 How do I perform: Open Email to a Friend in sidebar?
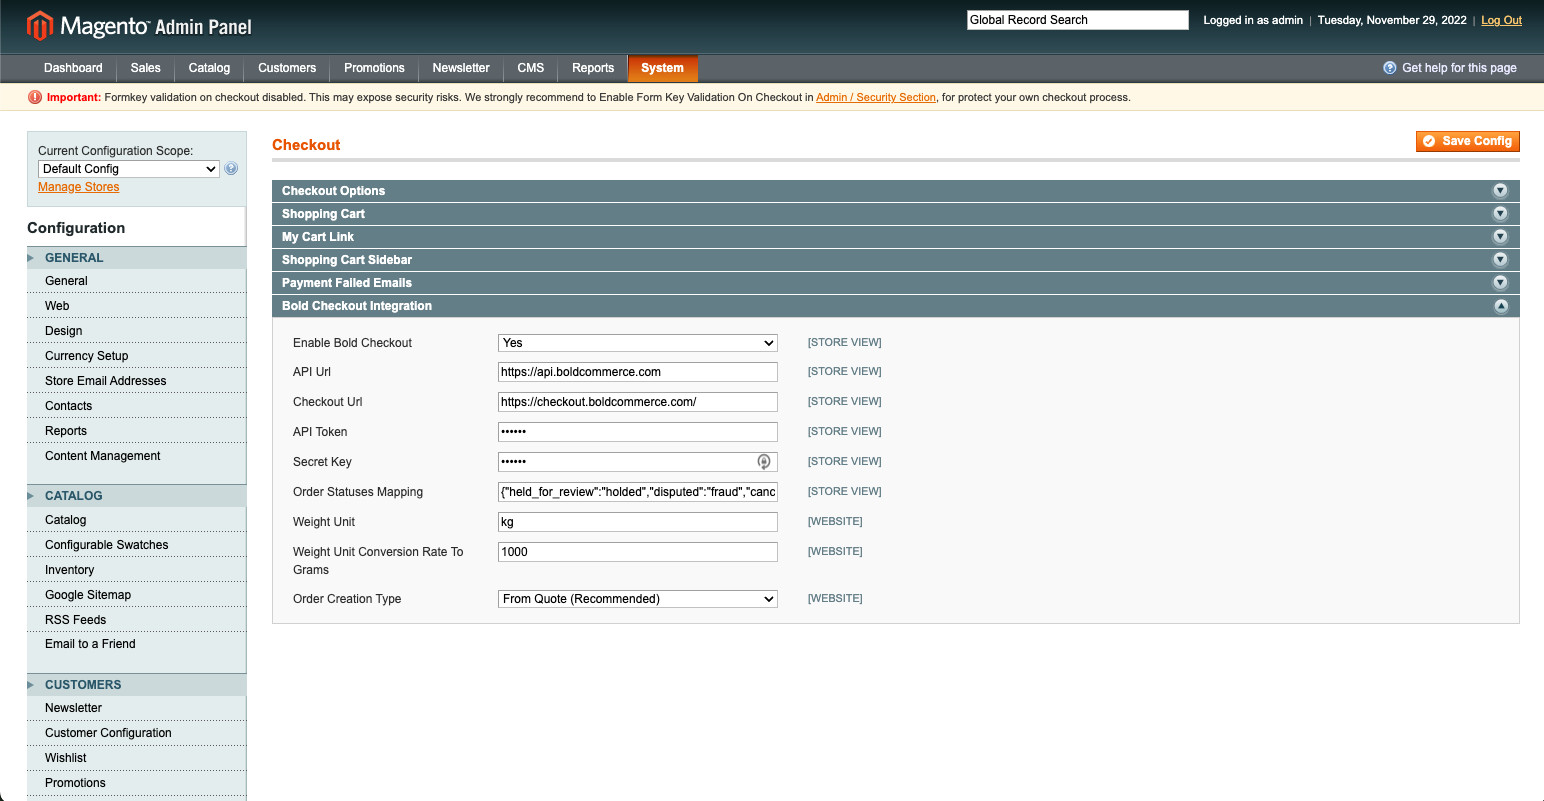(136, 644)
